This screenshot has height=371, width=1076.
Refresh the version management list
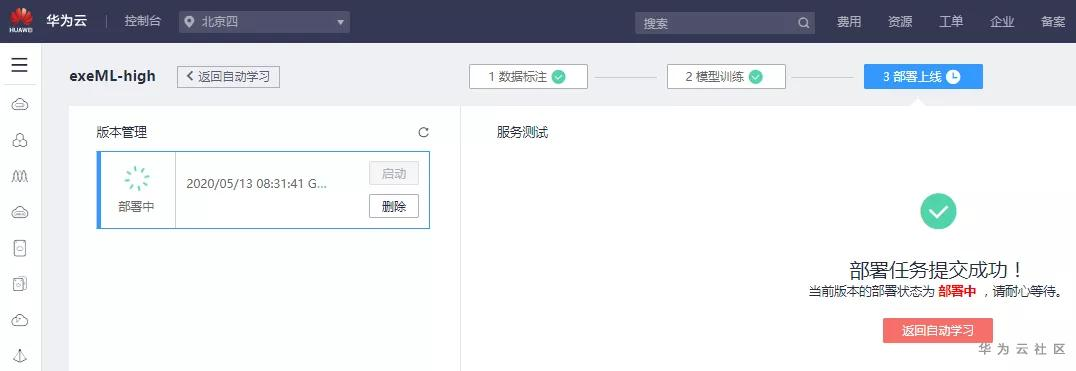[x=423, y=132]
